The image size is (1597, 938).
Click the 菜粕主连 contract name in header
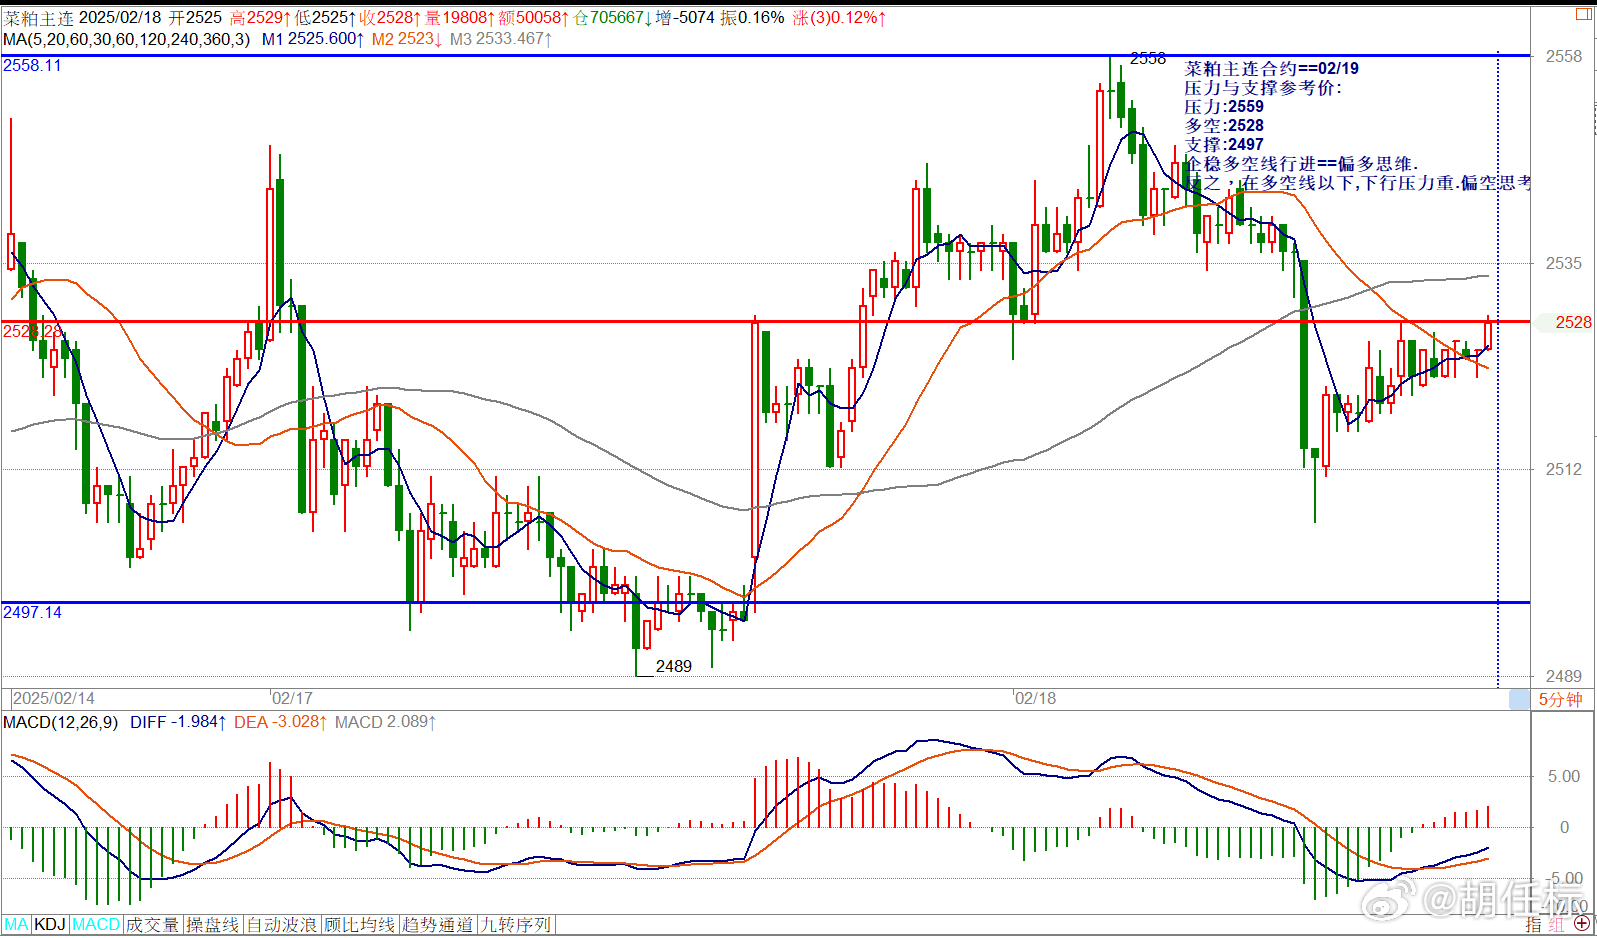(x=38, y=18)
